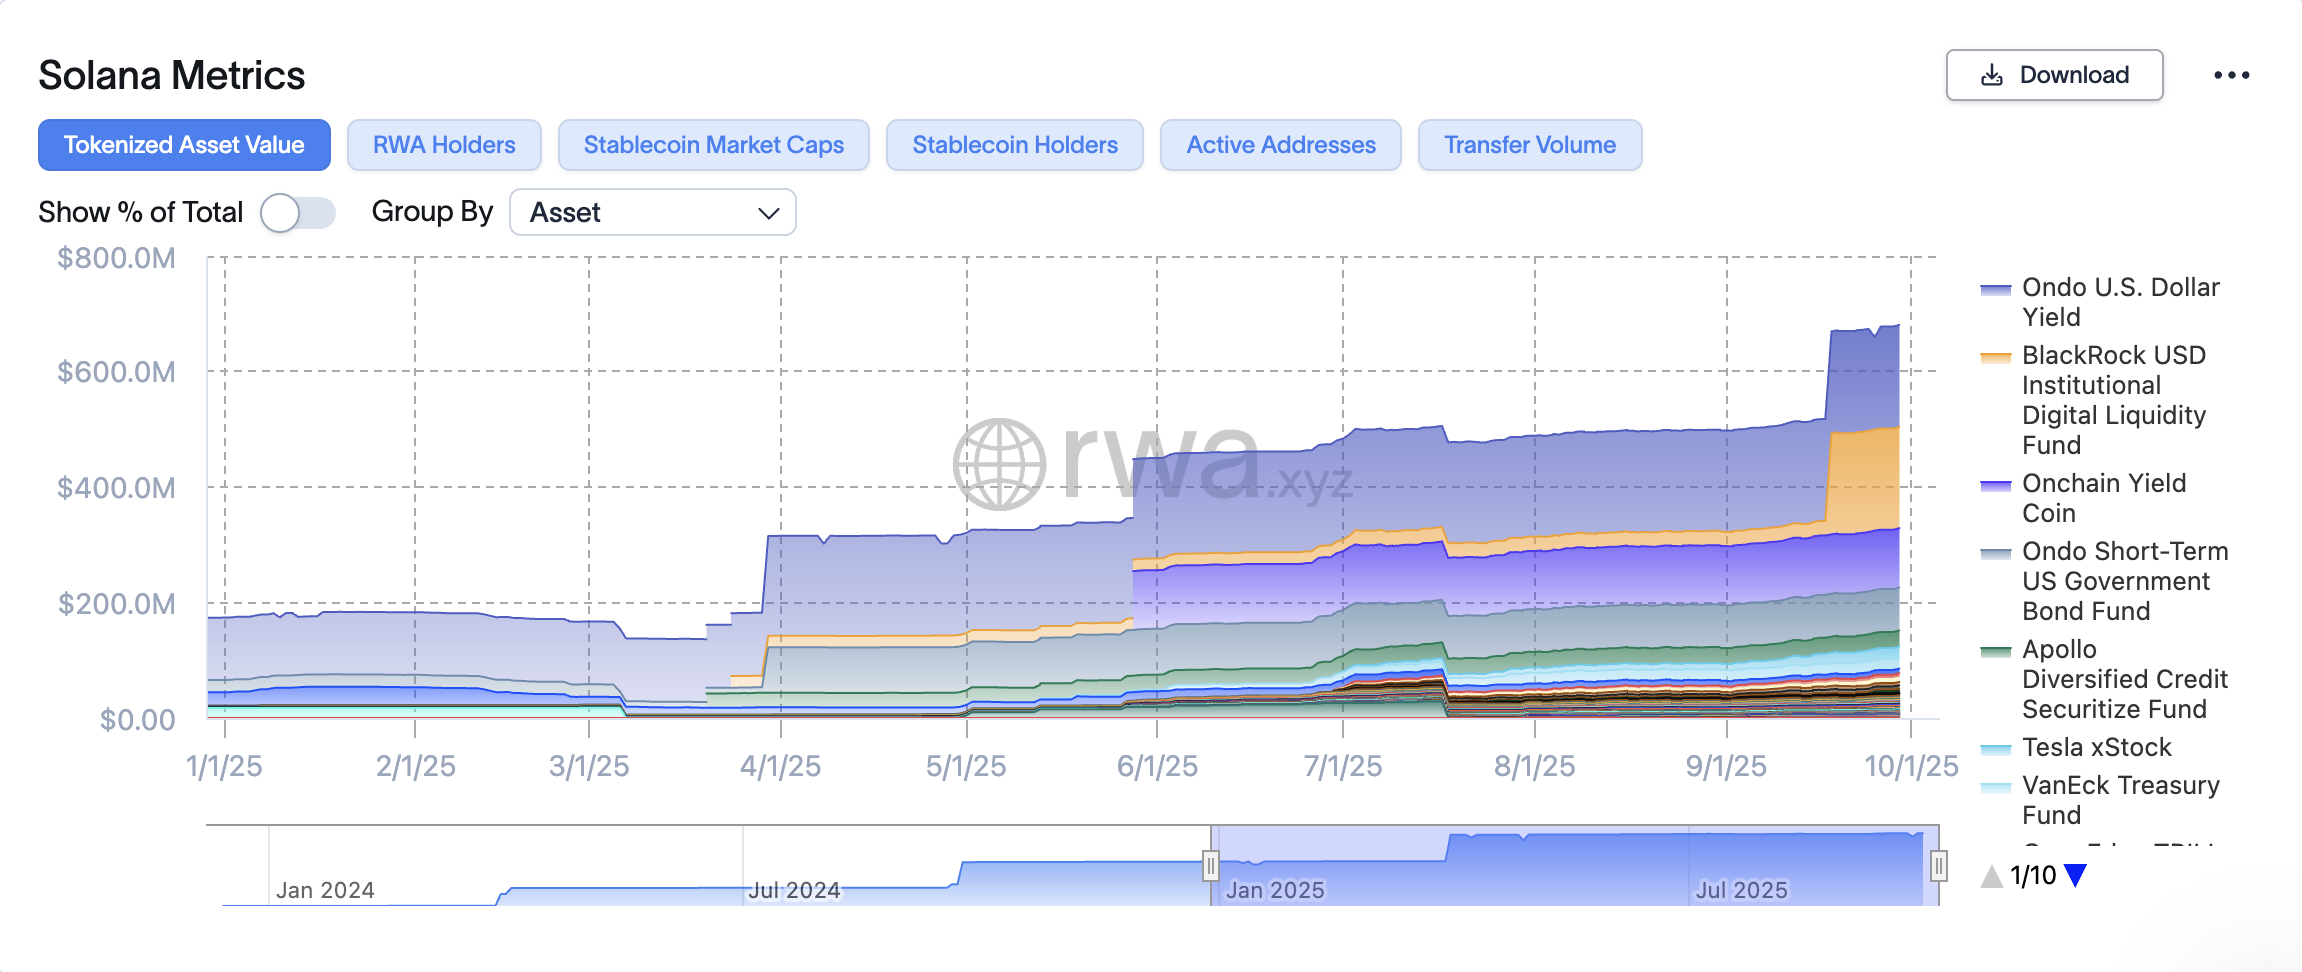
Task: Switch to the RWA Holders tab
Action: pos(444,145)
